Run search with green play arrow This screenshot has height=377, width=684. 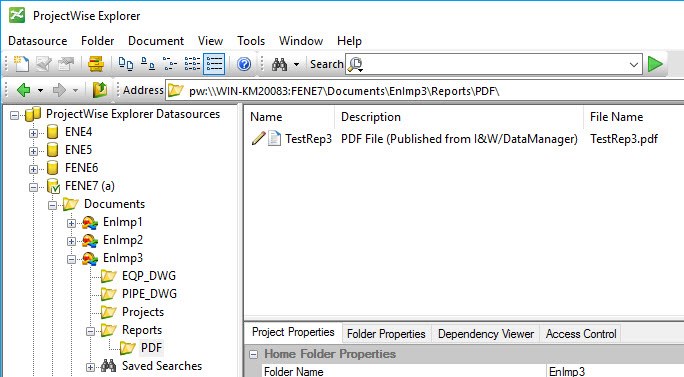tap(655, 64)
